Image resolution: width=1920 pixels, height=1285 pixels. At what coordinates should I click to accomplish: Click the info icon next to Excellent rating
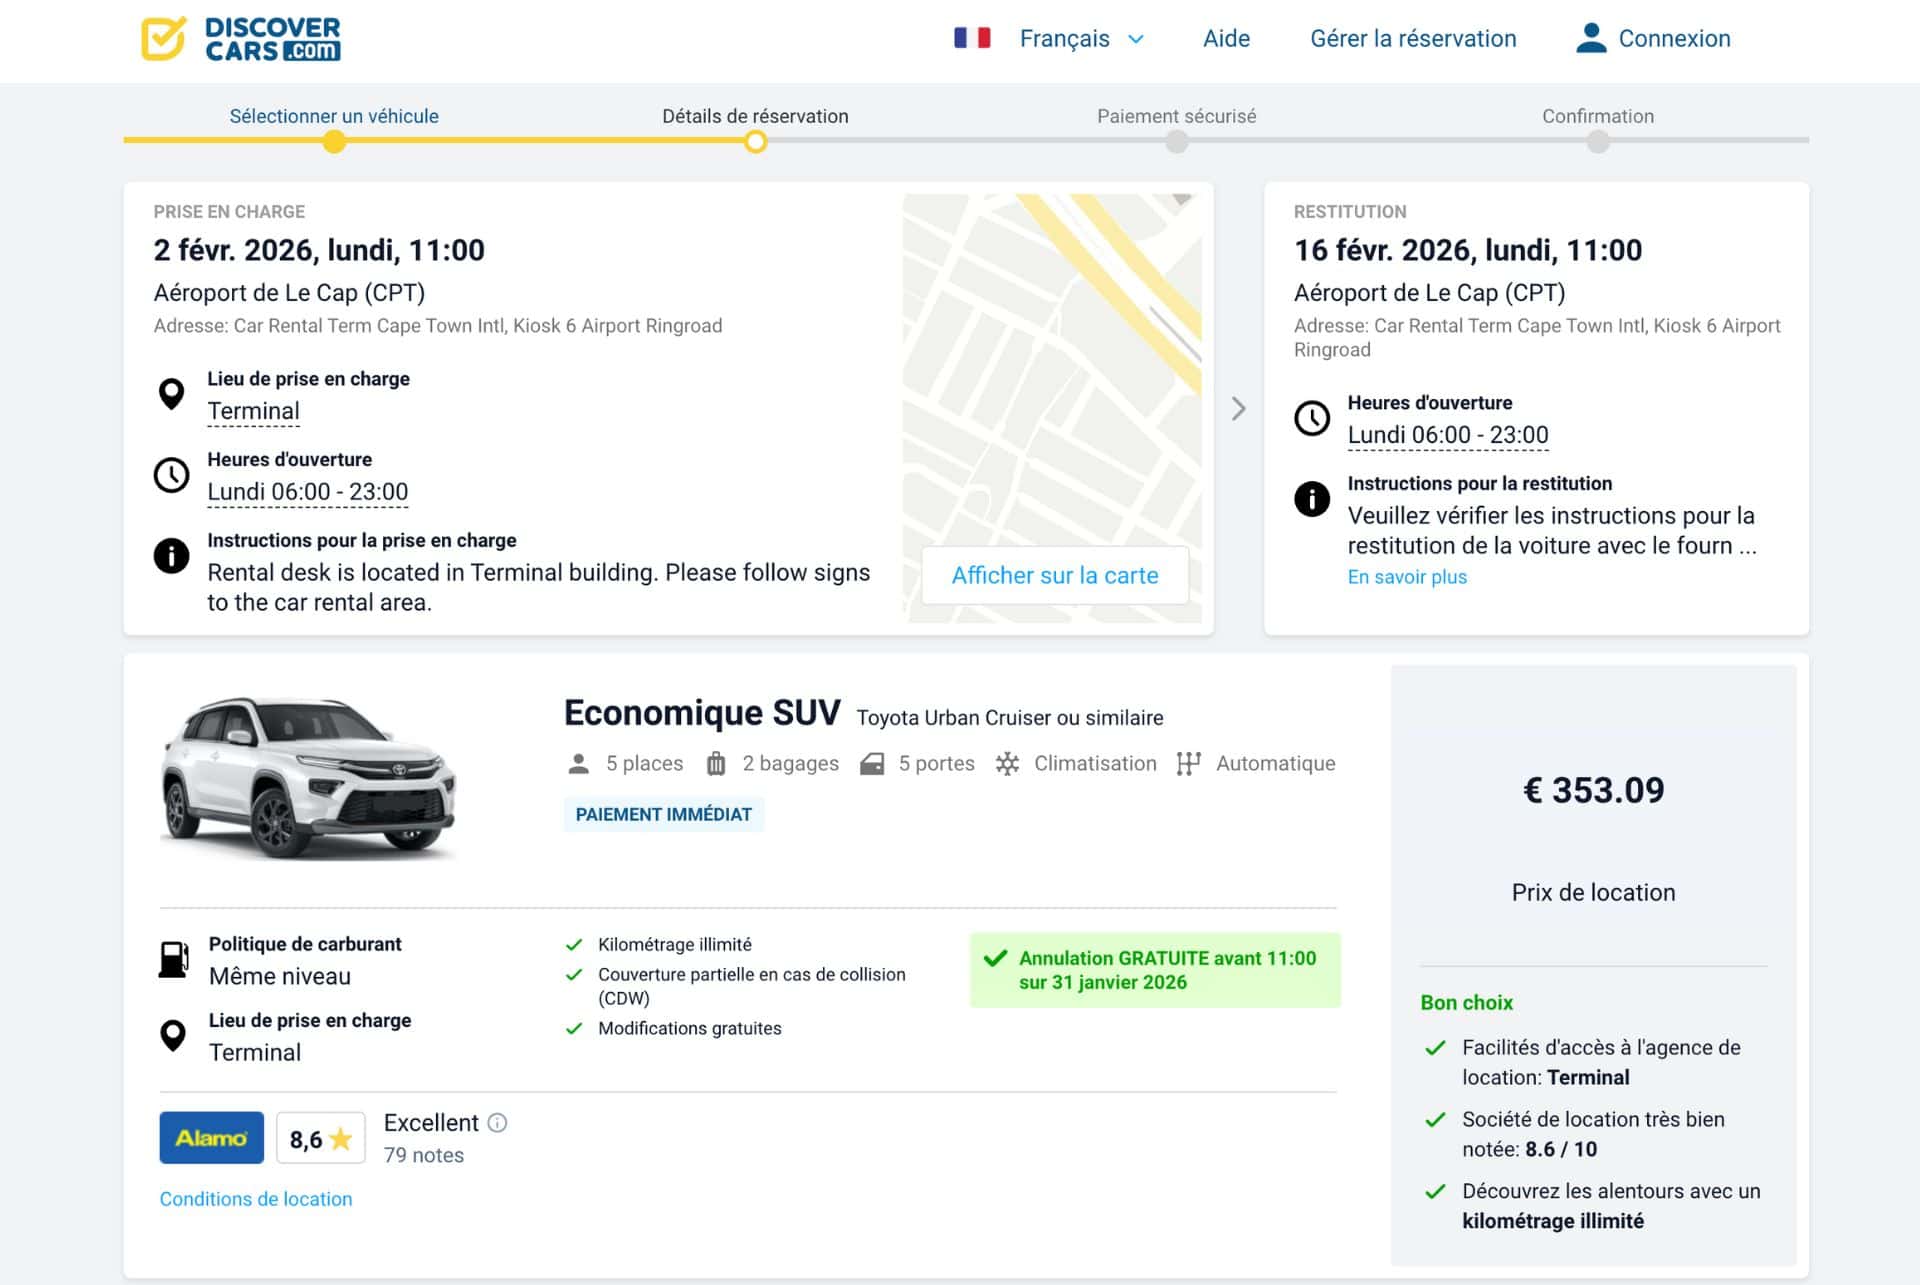click(x=497, y=1123)
